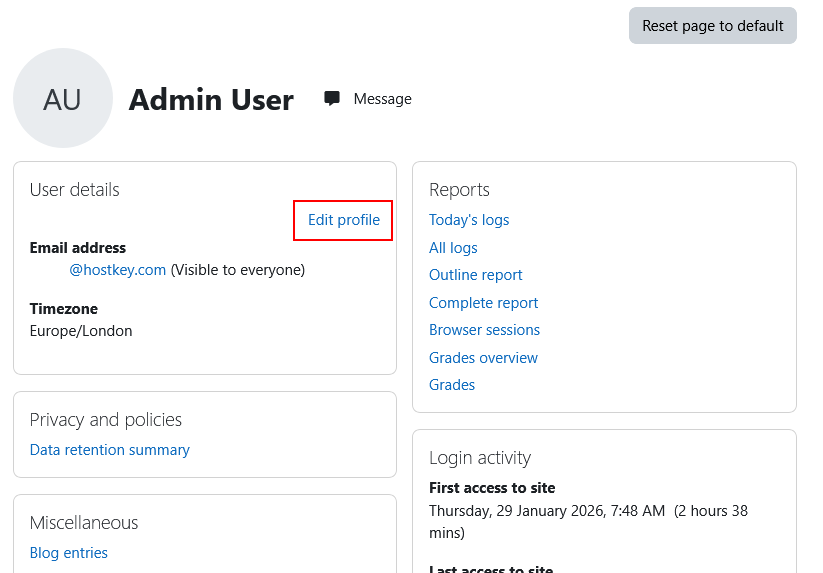Click the Message text link

pos(382,99)
